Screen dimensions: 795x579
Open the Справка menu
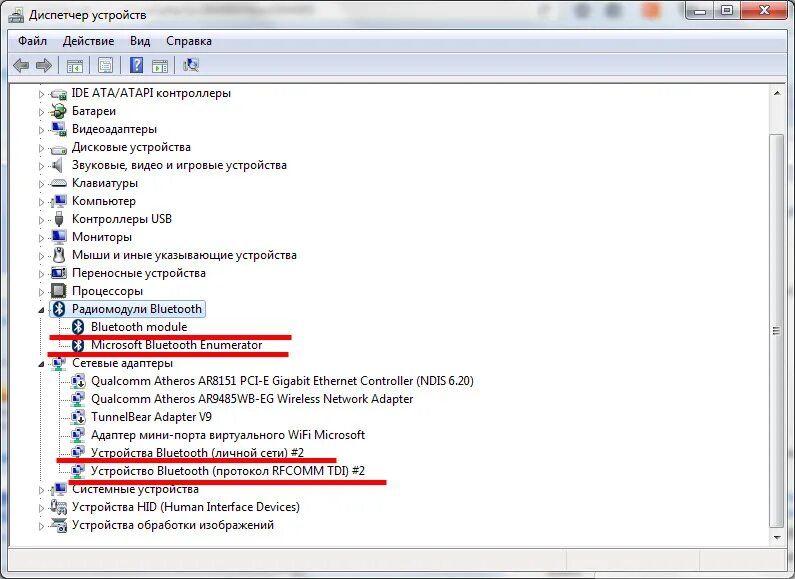pos(189,41)
